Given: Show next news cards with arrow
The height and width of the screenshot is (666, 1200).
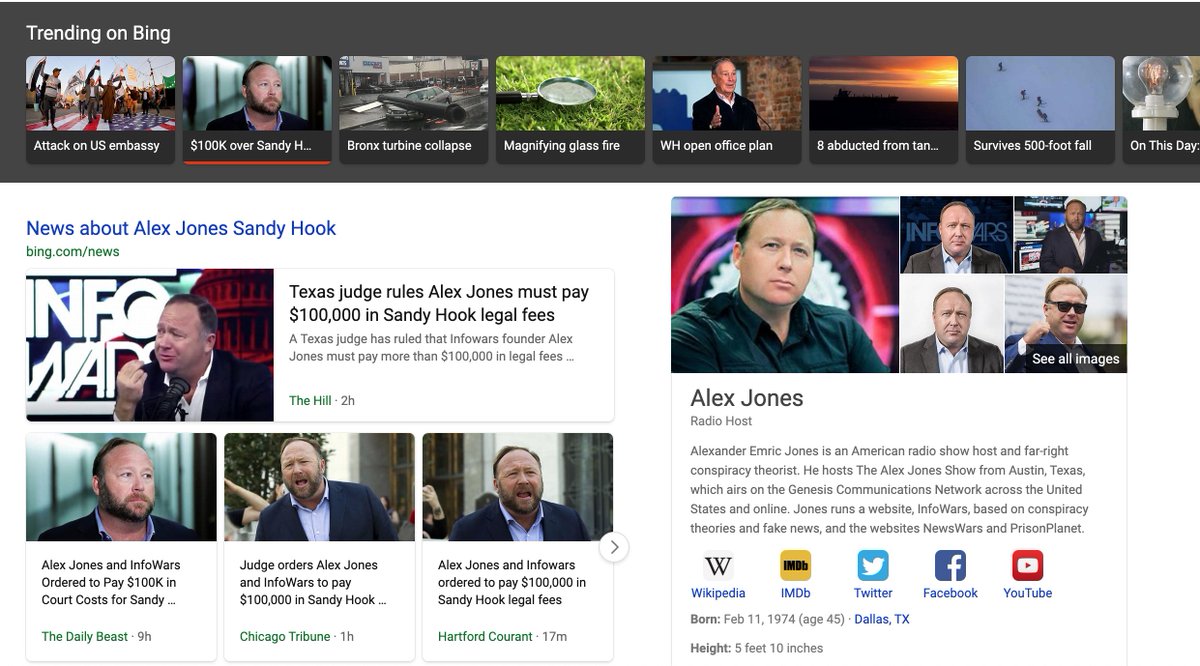Looking at the screenshot, I should 614,547.
